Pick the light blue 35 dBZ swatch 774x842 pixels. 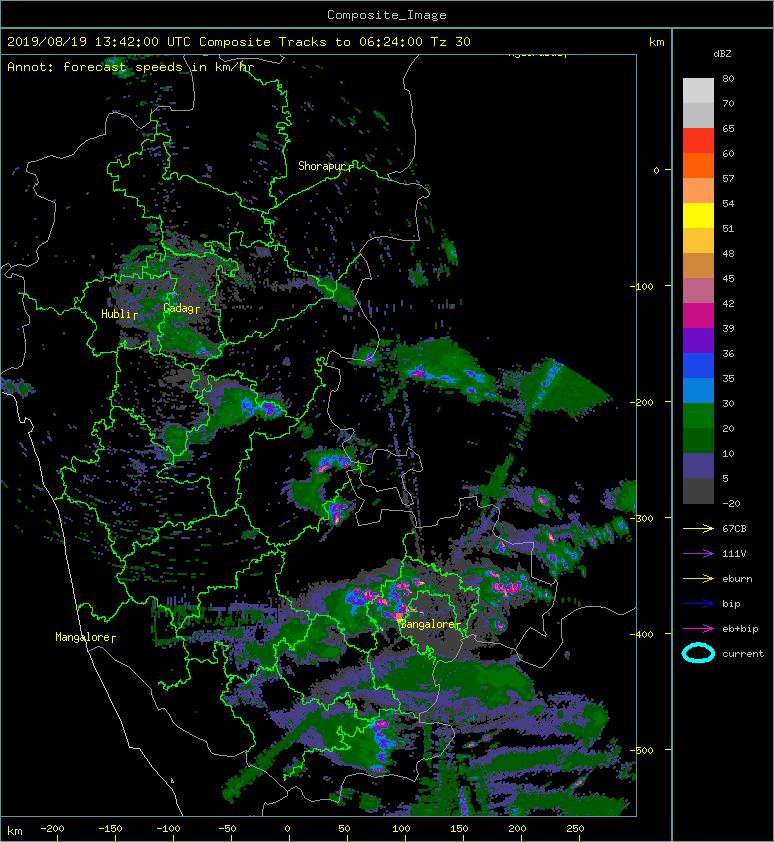coord(698,390)
